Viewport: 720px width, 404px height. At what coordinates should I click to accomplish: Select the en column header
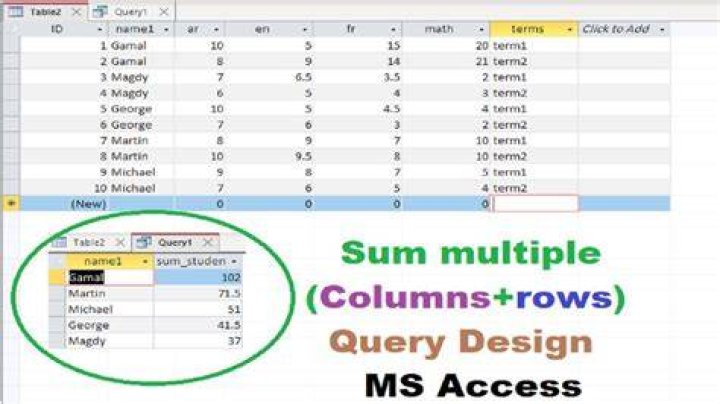pyautogui.click(x=268, y=29)
